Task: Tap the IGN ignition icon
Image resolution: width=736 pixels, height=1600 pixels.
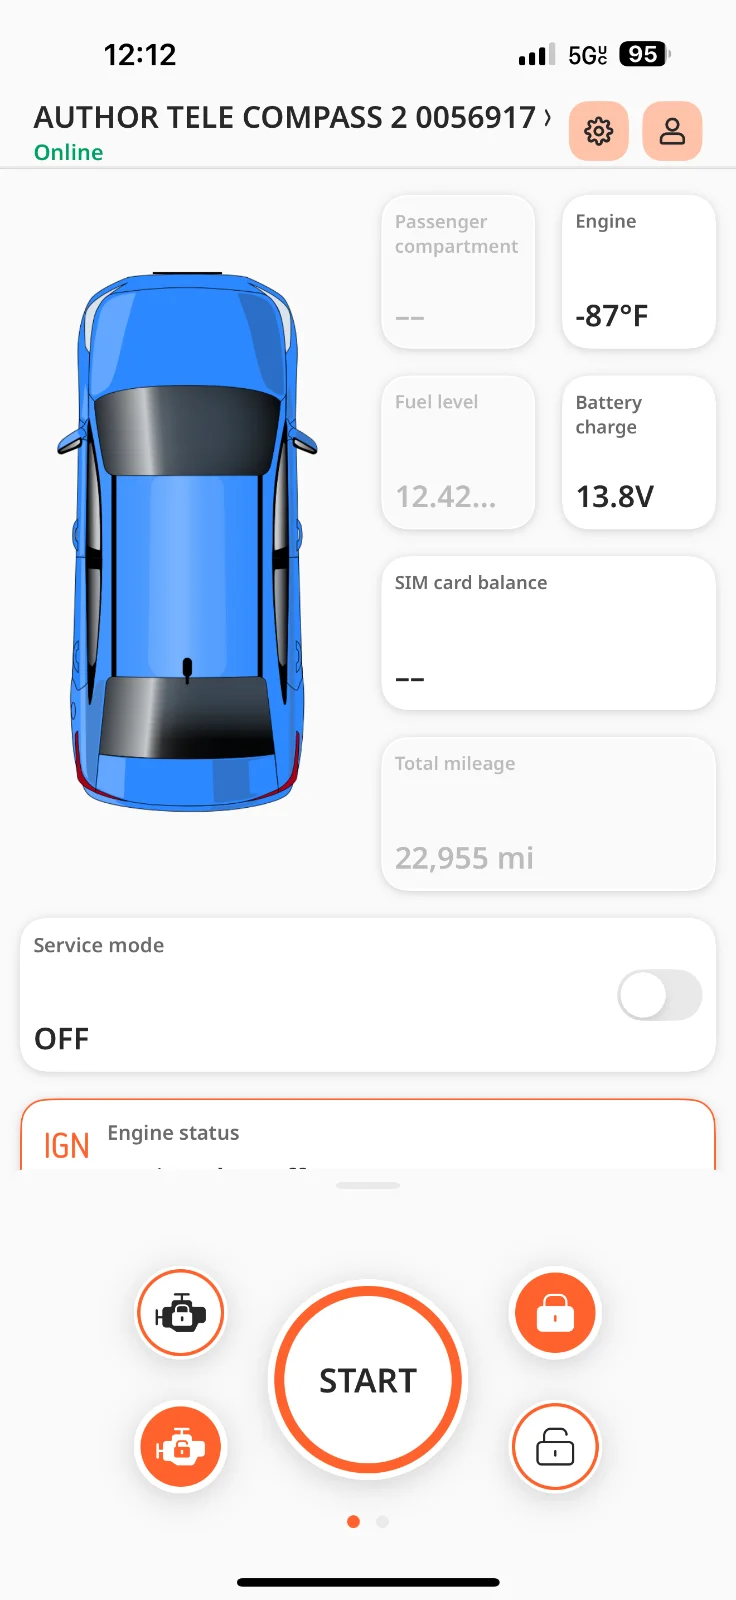Action: (67, 1145)
